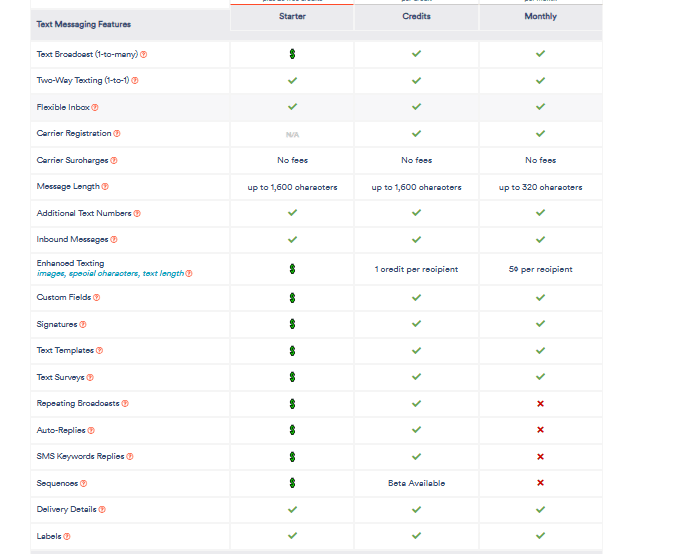
Task: Open help icon next to Auto-Replies
Action: point(91,430)
